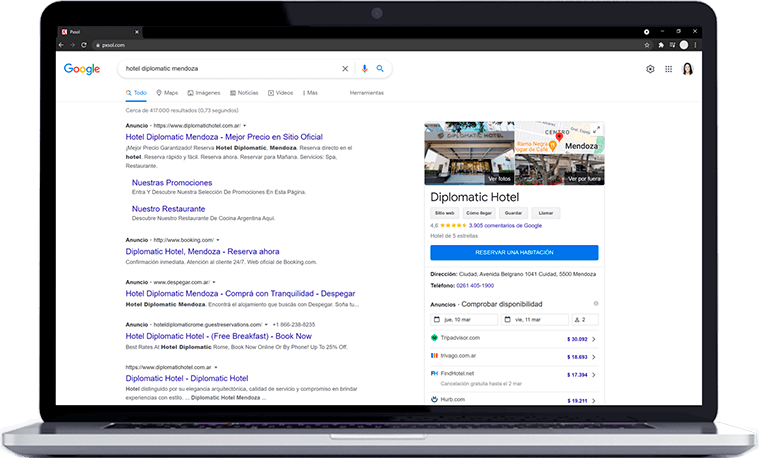Click the search text field
The image size is (759, 458).
tap(231, 69)
